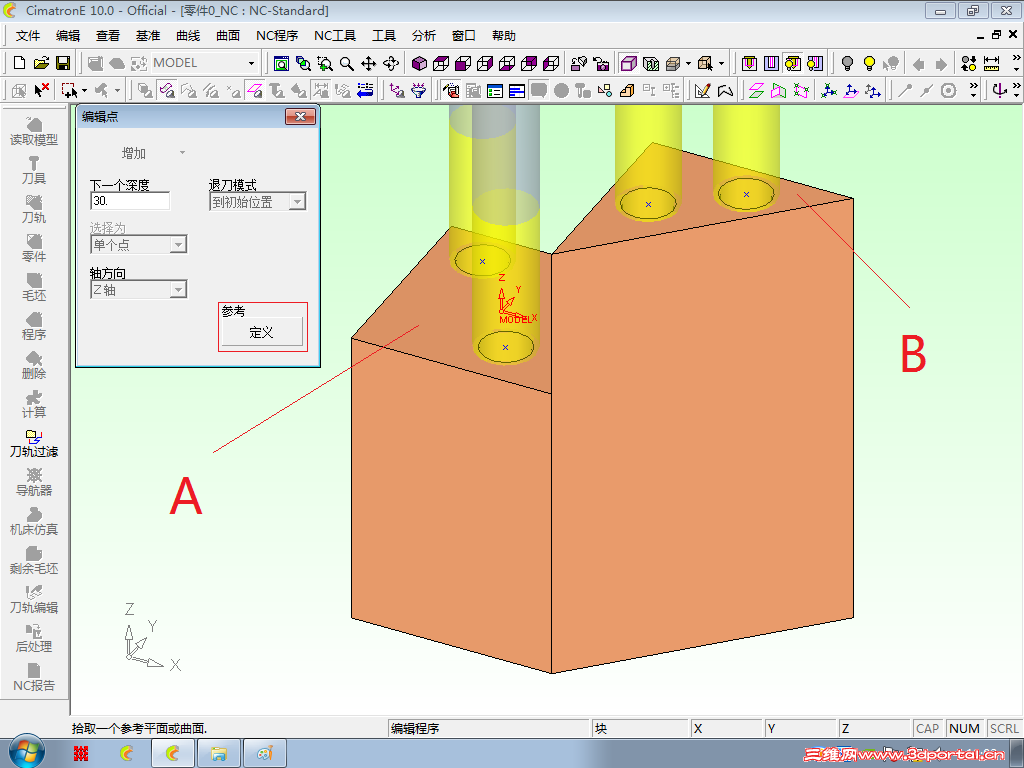The height and width of the screenshot is (768, 1024).
Task: Save the file with the floppy disk icon
Action: [63, 63]
